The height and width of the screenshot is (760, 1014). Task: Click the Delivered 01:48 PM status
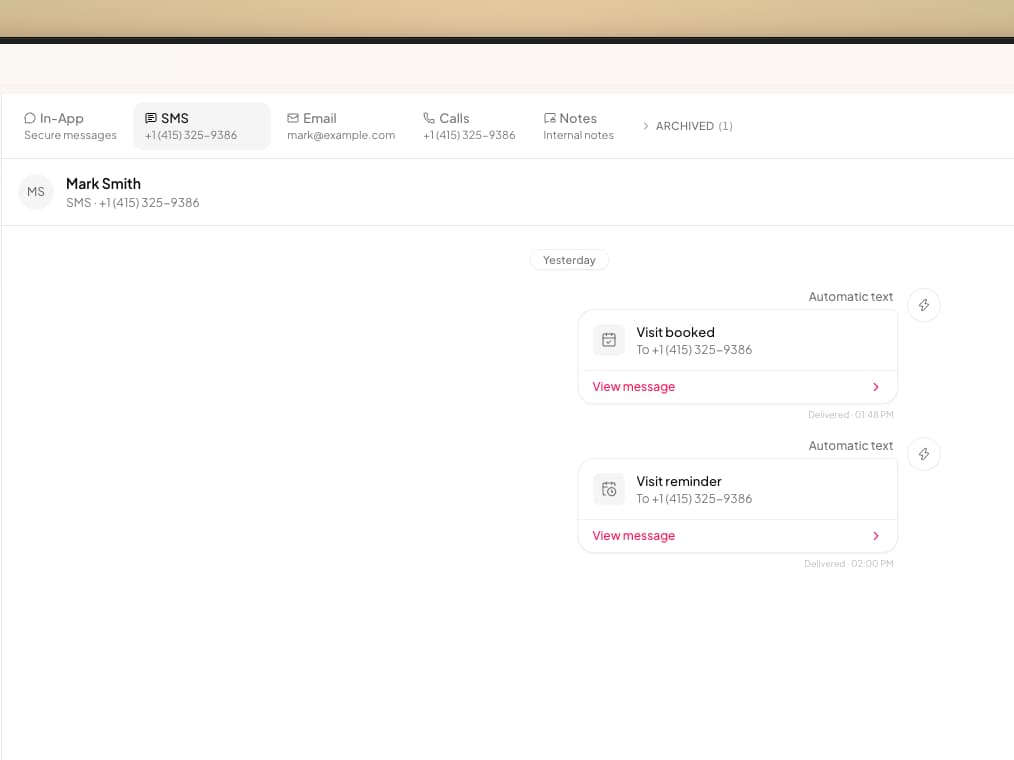850,415
